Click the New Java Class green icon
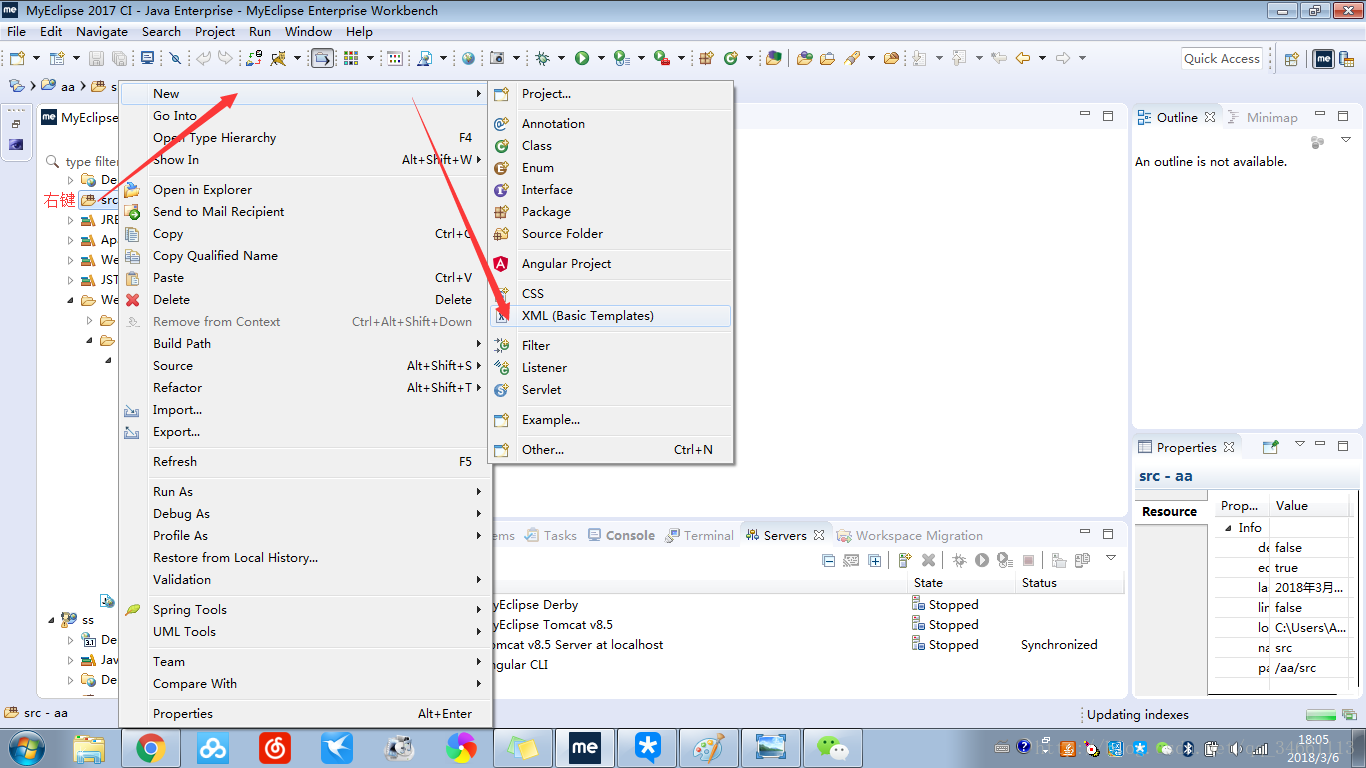The height and width of the screenshot is (768, 1366). point(731,58)
